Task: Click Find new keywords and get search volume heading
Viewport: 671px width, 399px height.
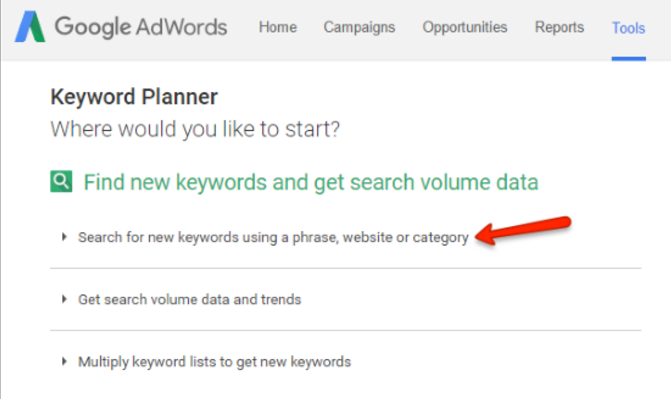Action: click(x=311, y=182)
